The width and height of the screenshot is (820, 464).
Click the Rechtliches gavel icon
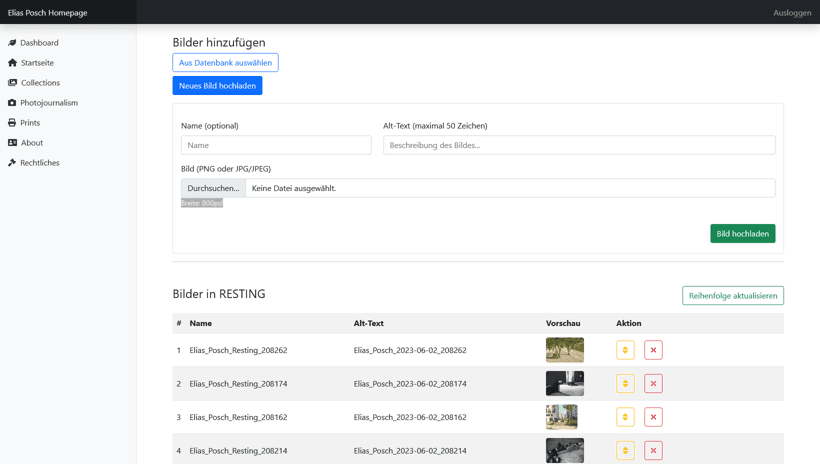tap(12, 163)
